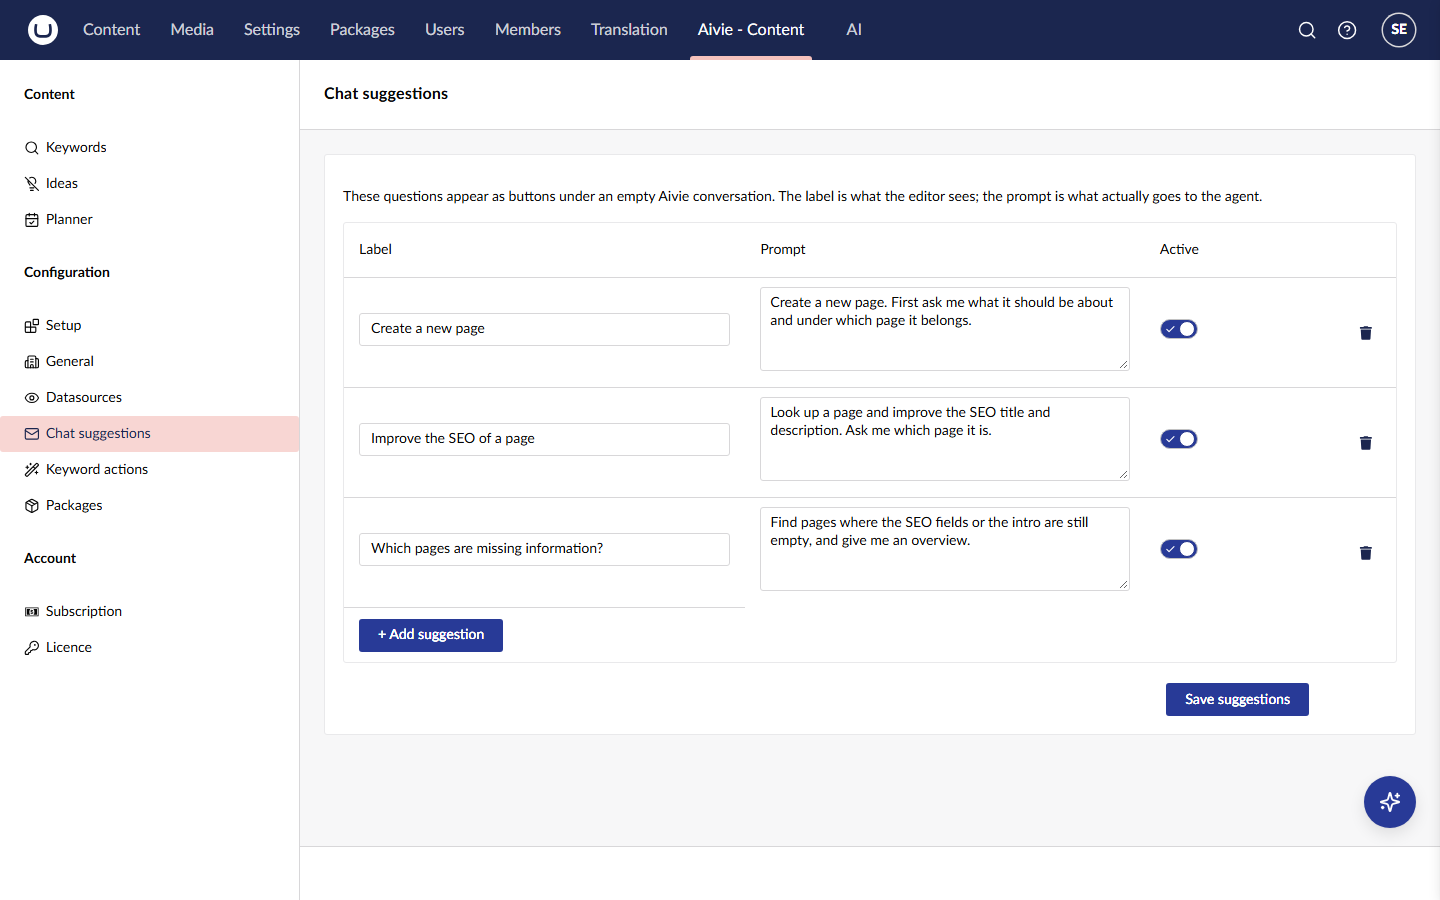The height and width of the screenshot is (900, 1440).
Task: Open the AI section tab
Action: point(854,30)
